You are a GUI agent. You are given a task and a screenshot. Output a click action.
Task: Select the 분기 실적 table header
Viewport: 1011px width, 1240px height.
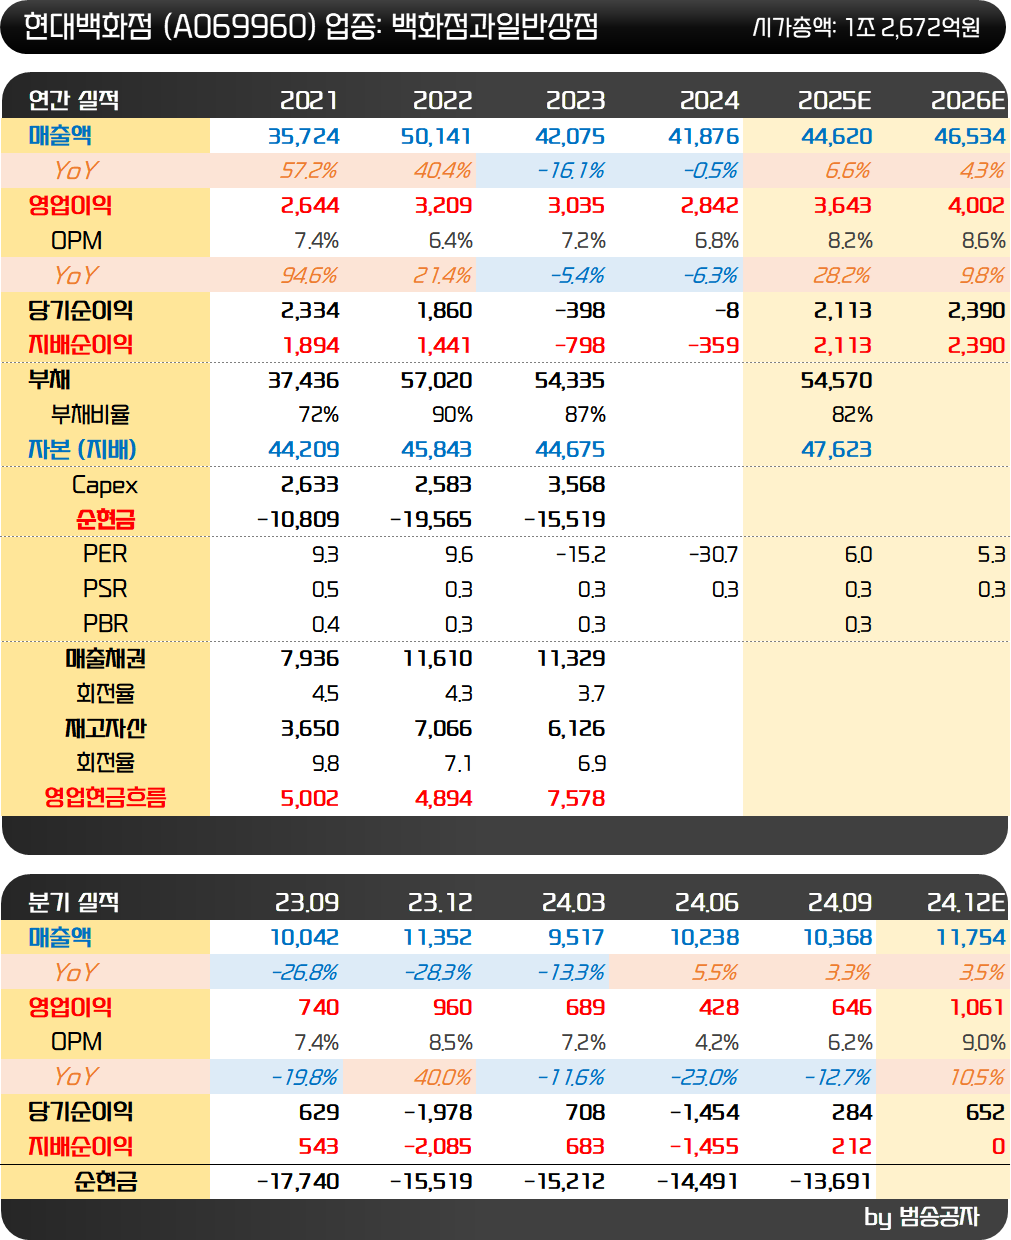[74, 902]
